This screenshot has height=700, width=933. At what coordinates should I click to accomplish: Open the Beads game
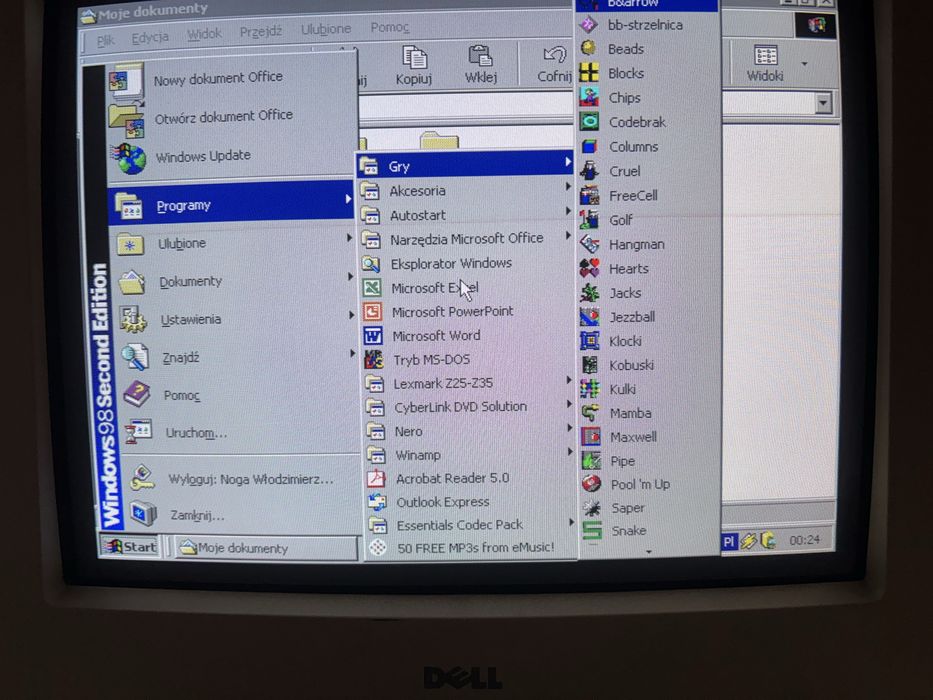pyautogui.click(x=647, y=49)
